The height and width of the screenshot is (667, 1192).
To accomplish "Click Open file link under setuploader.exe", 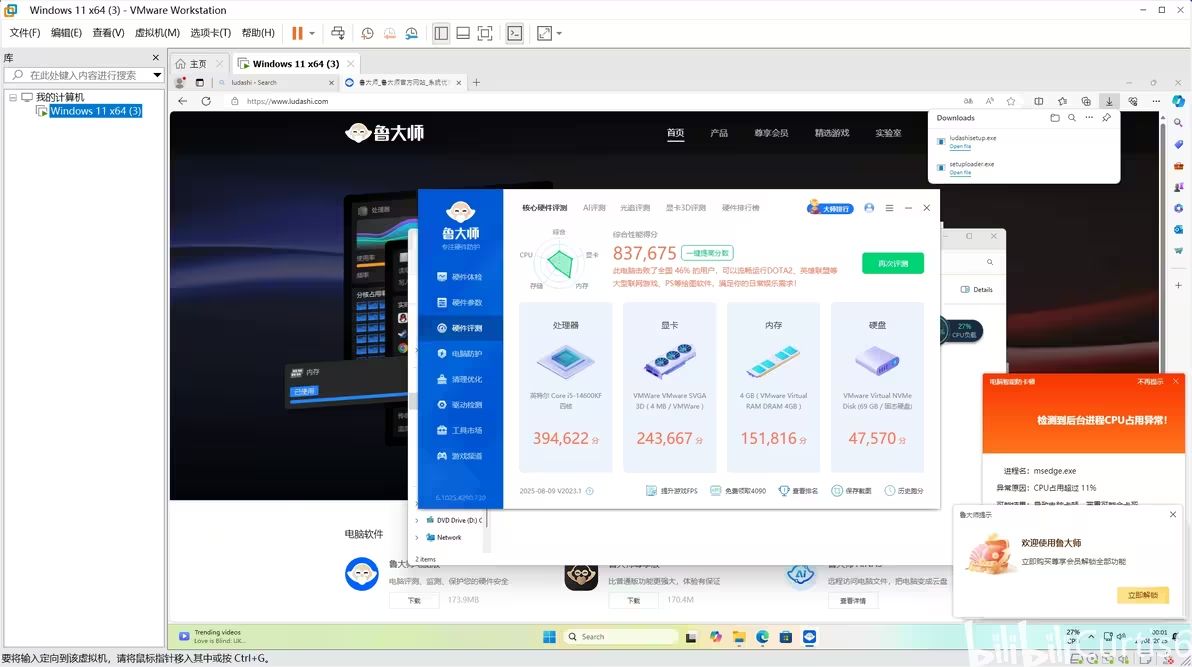I will click(960, 173).
